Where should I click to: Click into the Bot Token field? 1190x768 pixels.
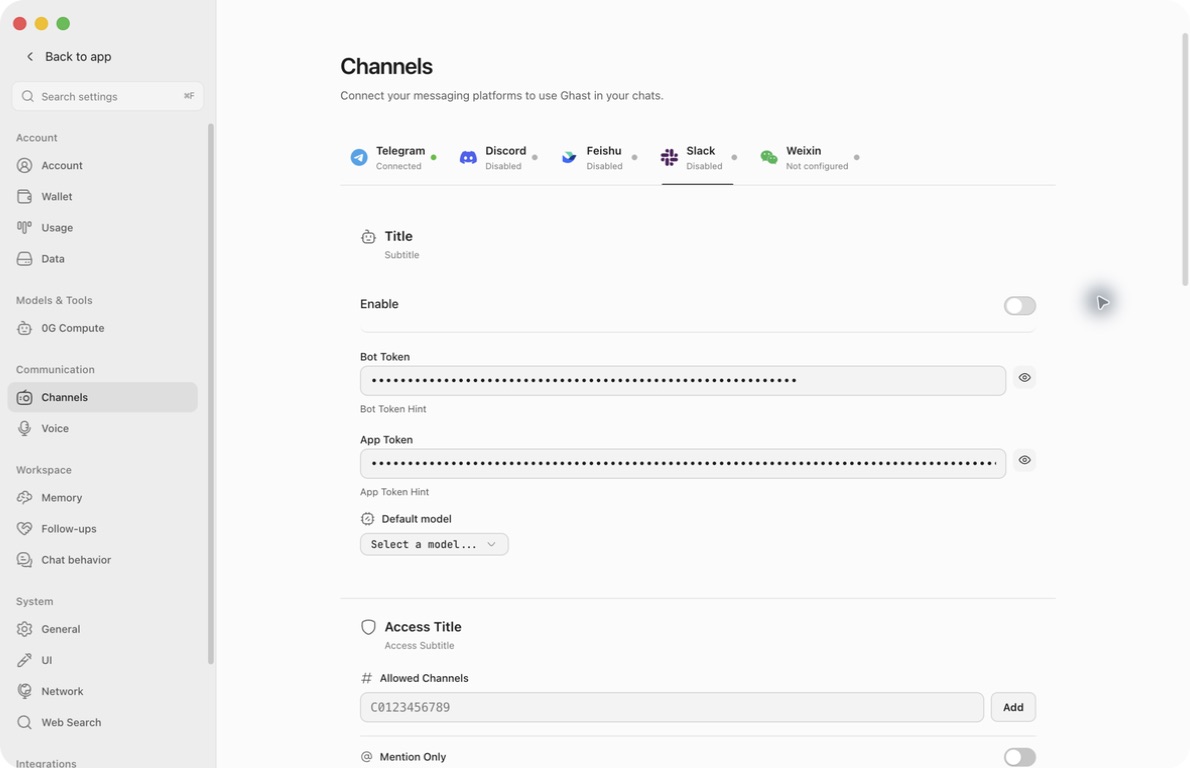683,381
